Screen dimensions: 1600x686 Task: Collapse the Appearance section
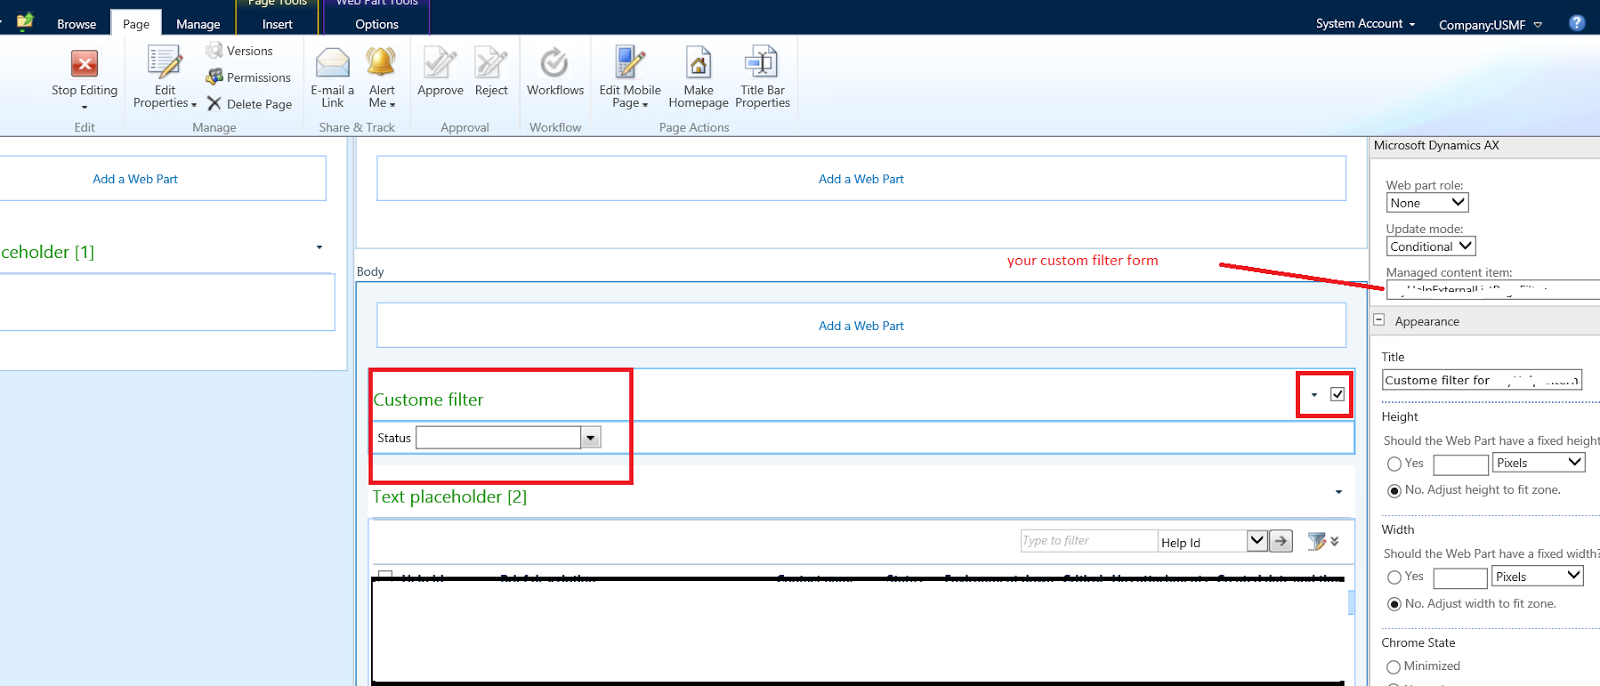coord(1379,320)
